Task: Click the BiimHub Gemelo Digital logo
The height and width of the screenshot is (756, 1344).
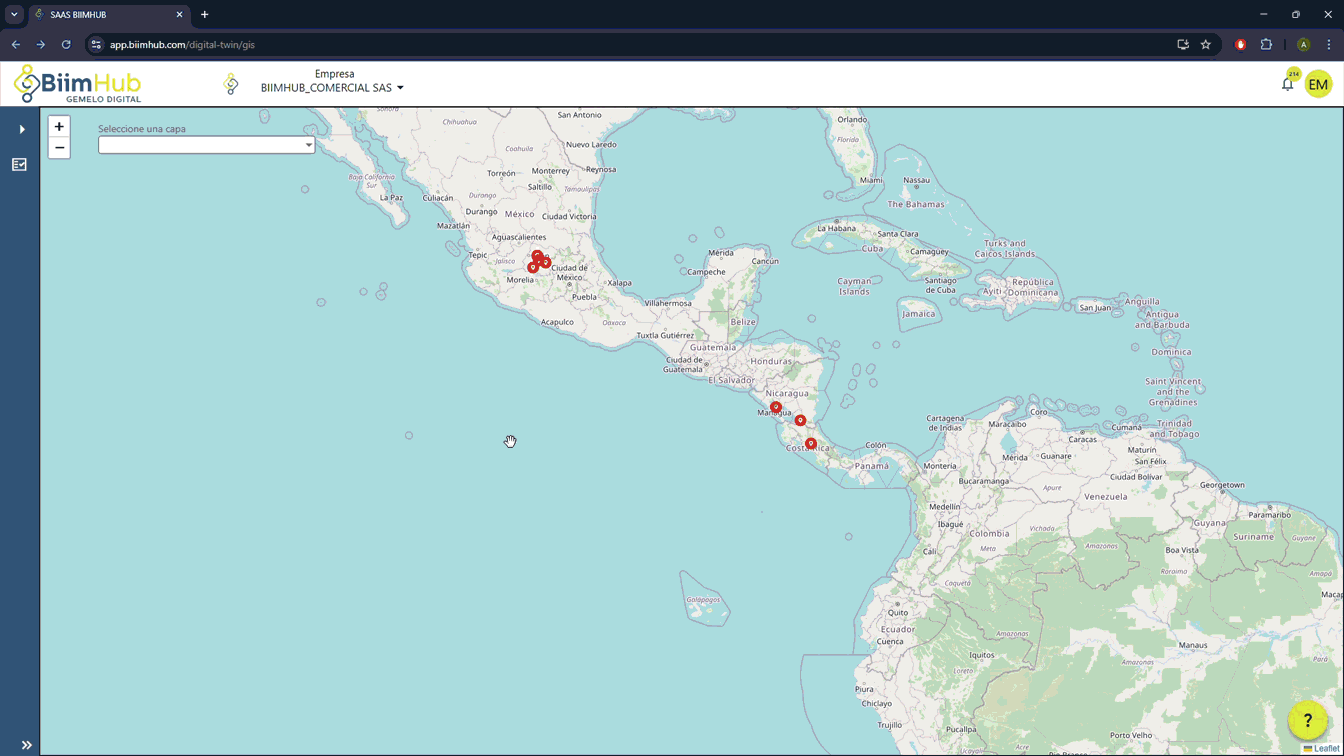Action: [x=77, y=84]
